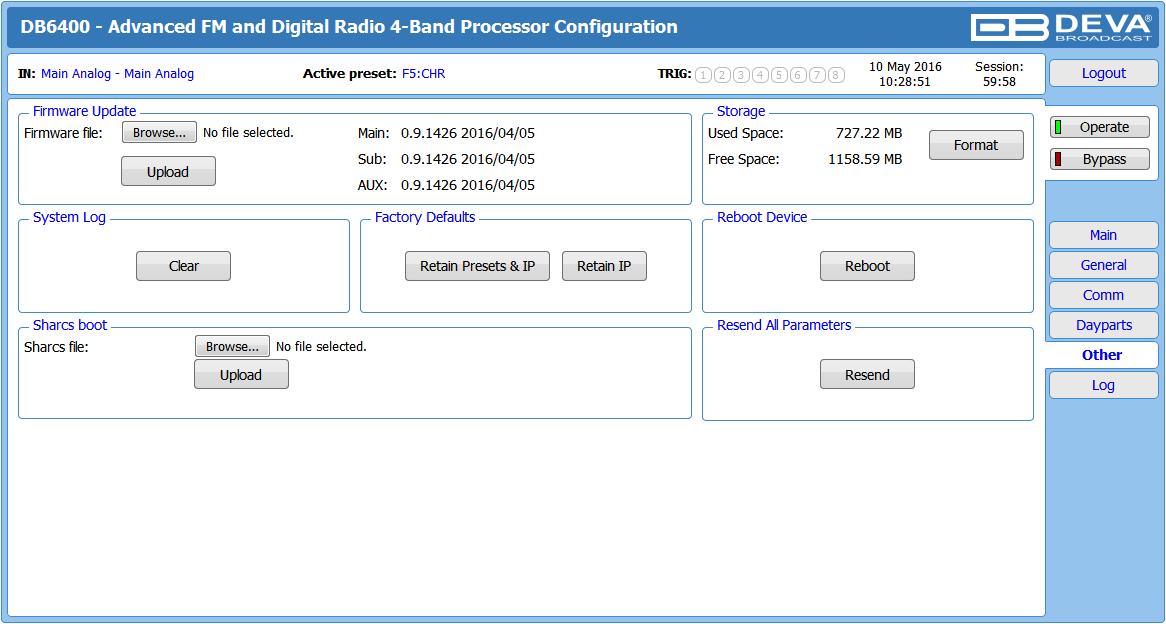The width and height of the screenshot is (1166, 624).
Task: Open the Dayparts tab
Action: coord(1104,325)
